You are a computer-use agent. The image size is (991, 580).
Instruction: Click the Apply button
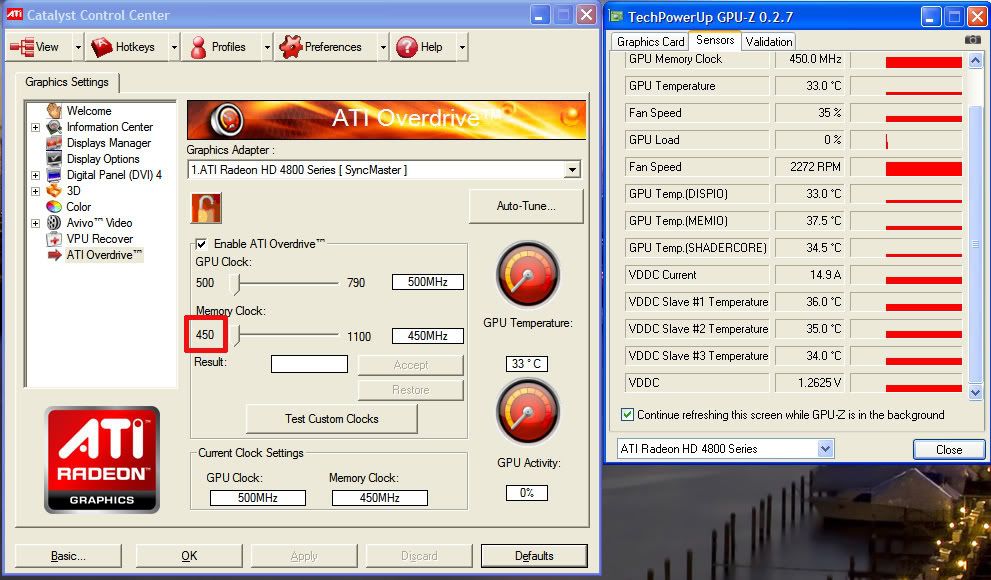tap(304, 556)
